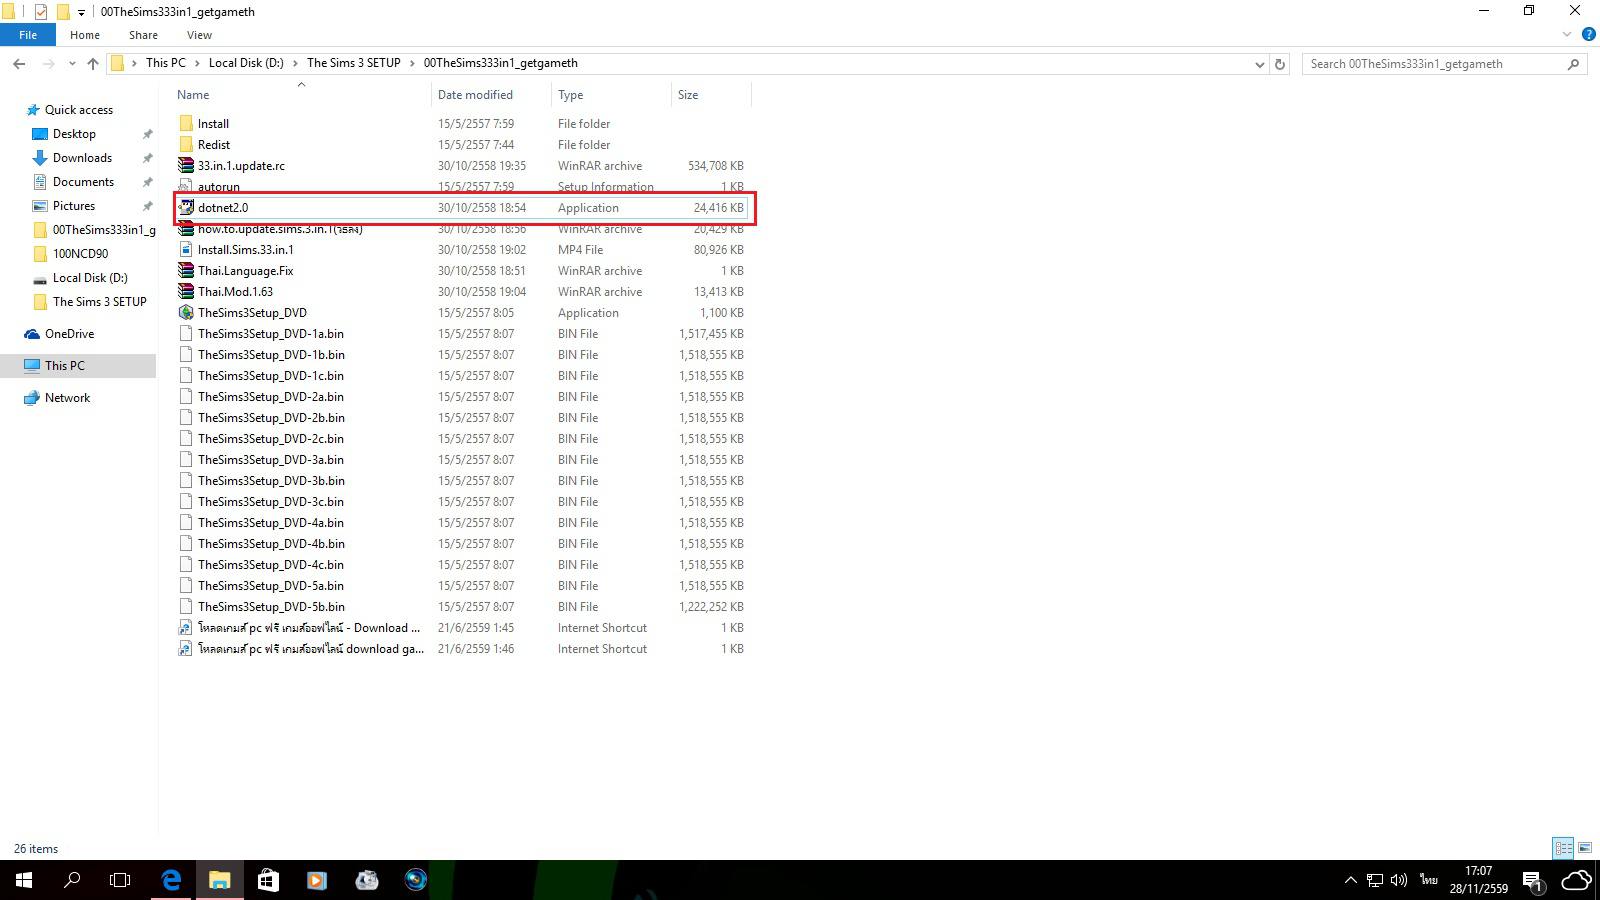Open Microsoft Edge from taskbar

pos(171,880)
